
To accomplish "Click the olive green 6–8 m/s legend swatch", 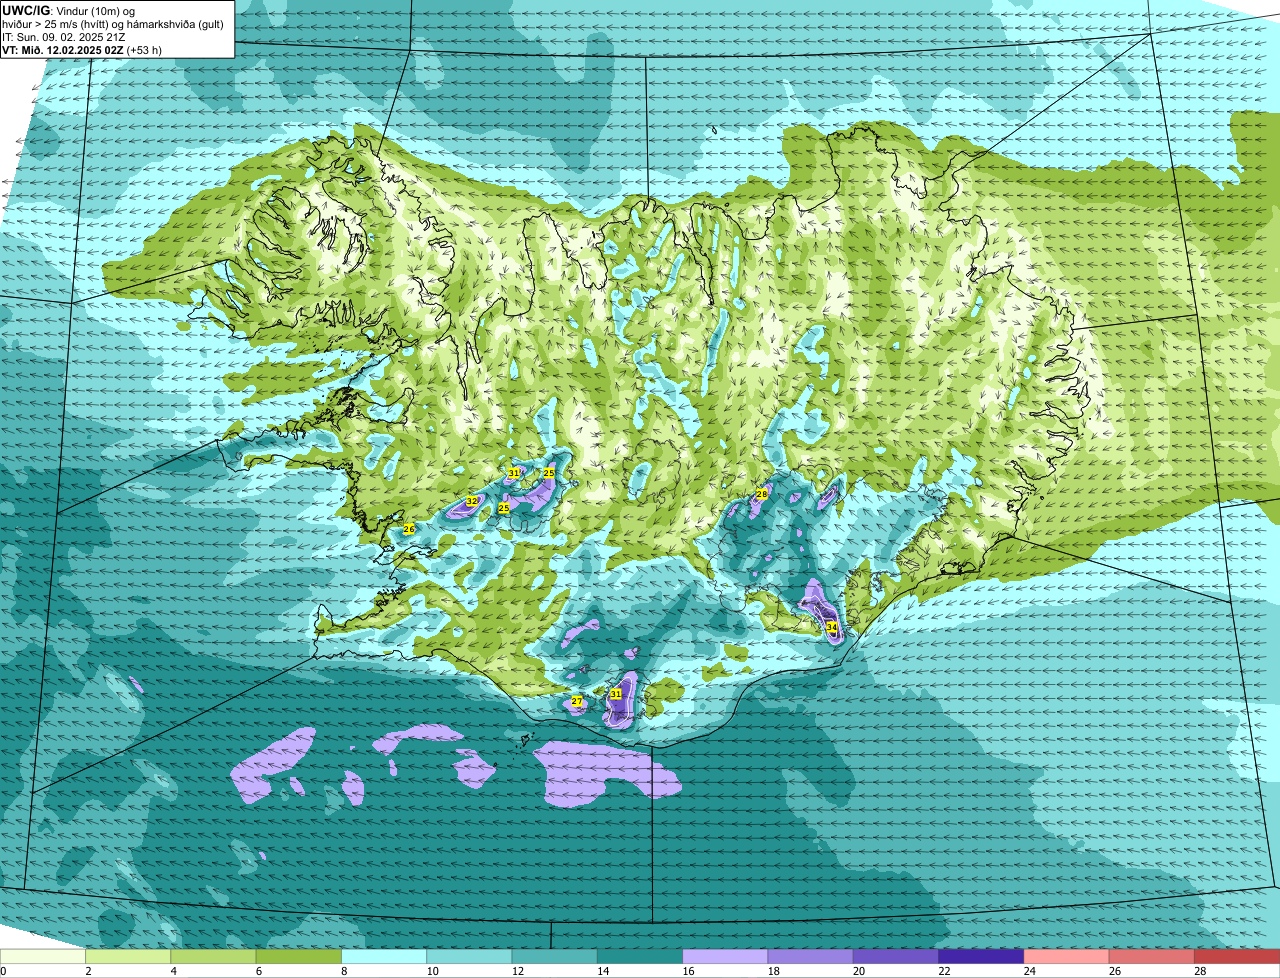I will [298, 957].
